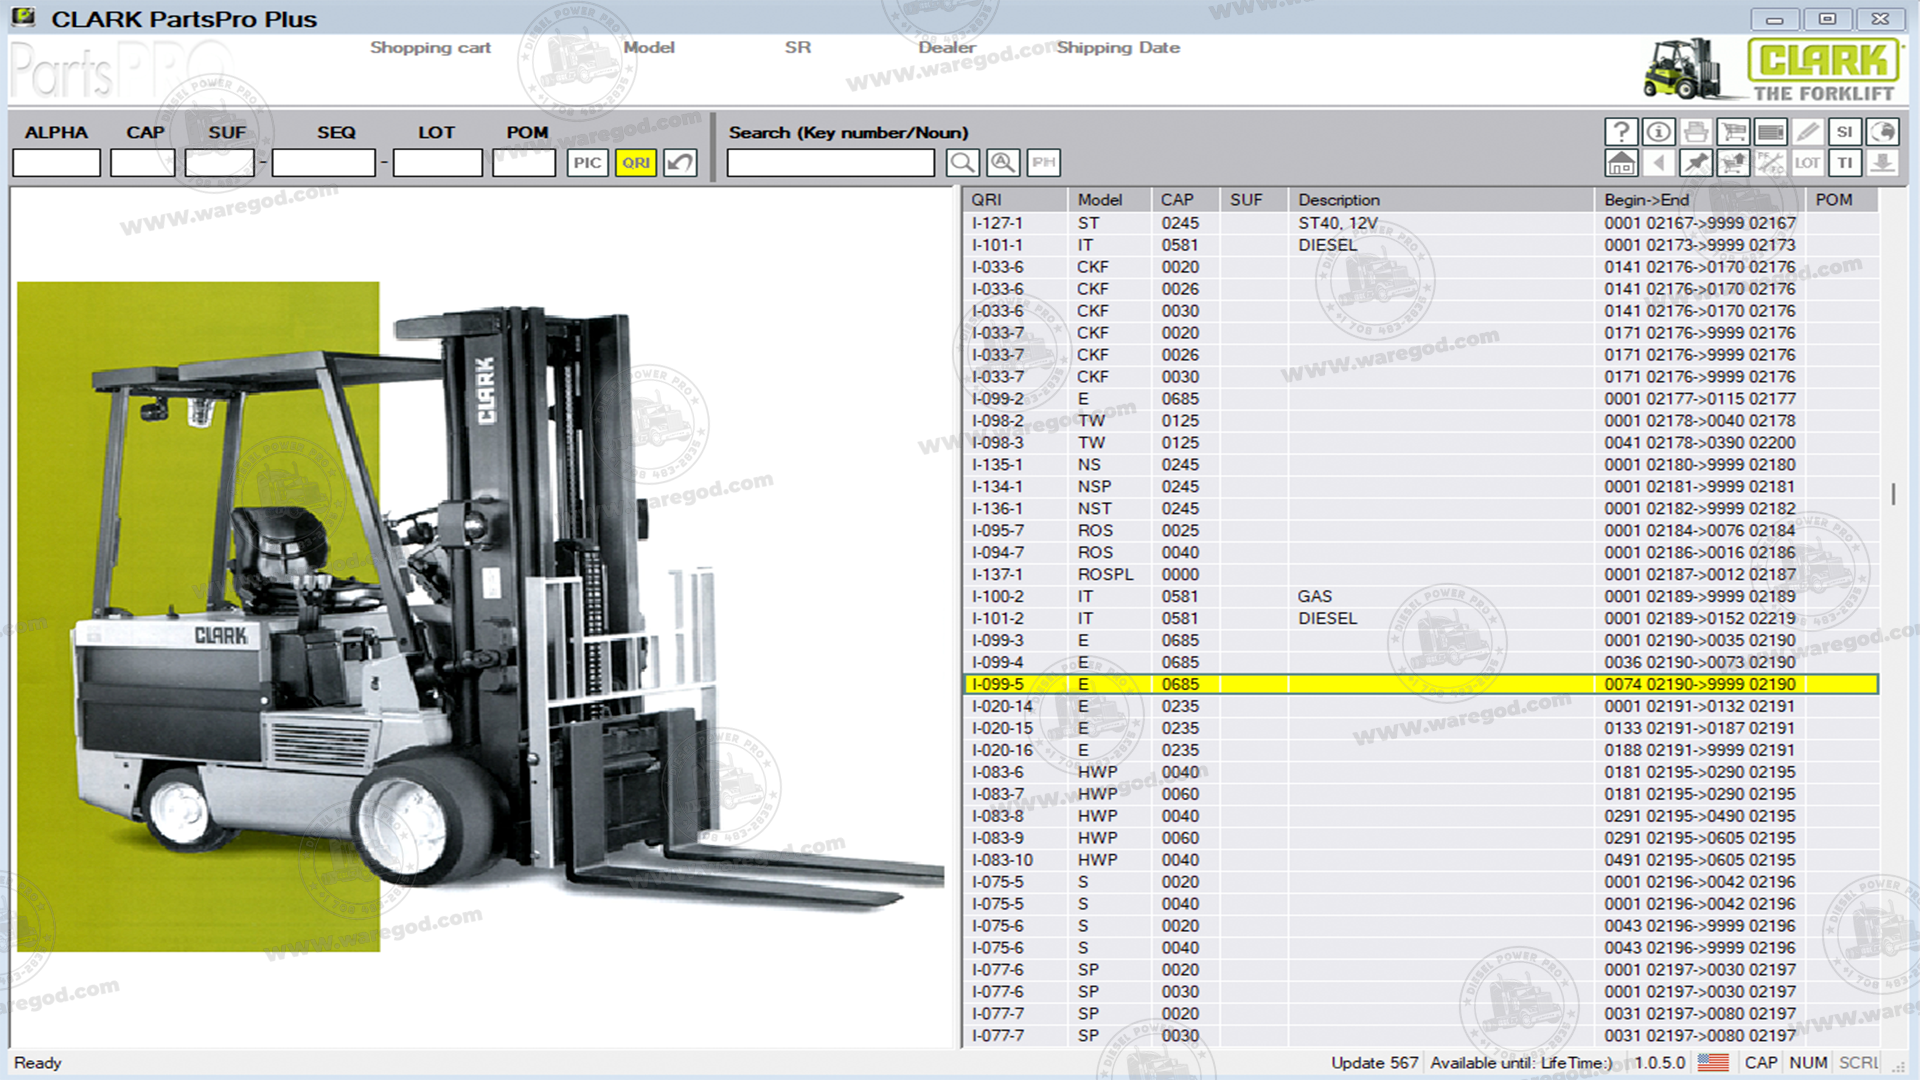Sort by the Description column header

click(x=1338, y=200)
